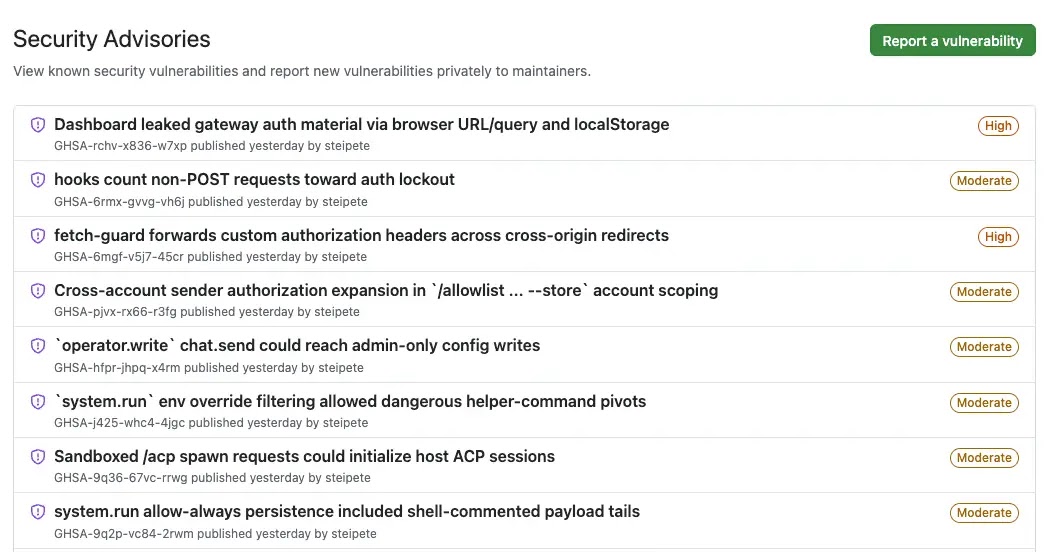1051x552 pixels.
Task: Click shield icon next to hooks count advisory
Action: [x=38, y=180]
